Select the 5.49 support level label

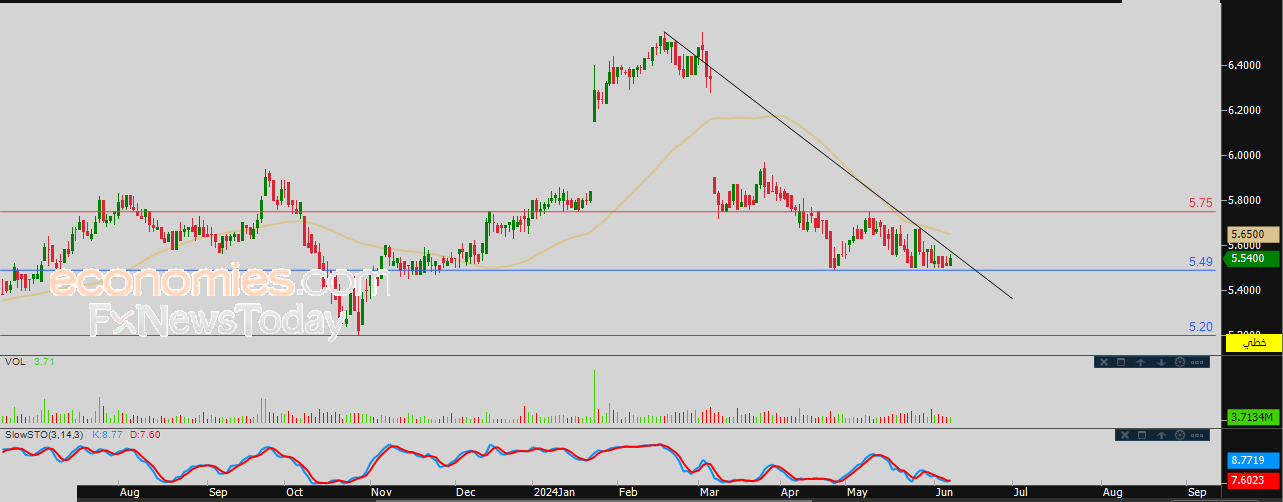[1200, 261]
